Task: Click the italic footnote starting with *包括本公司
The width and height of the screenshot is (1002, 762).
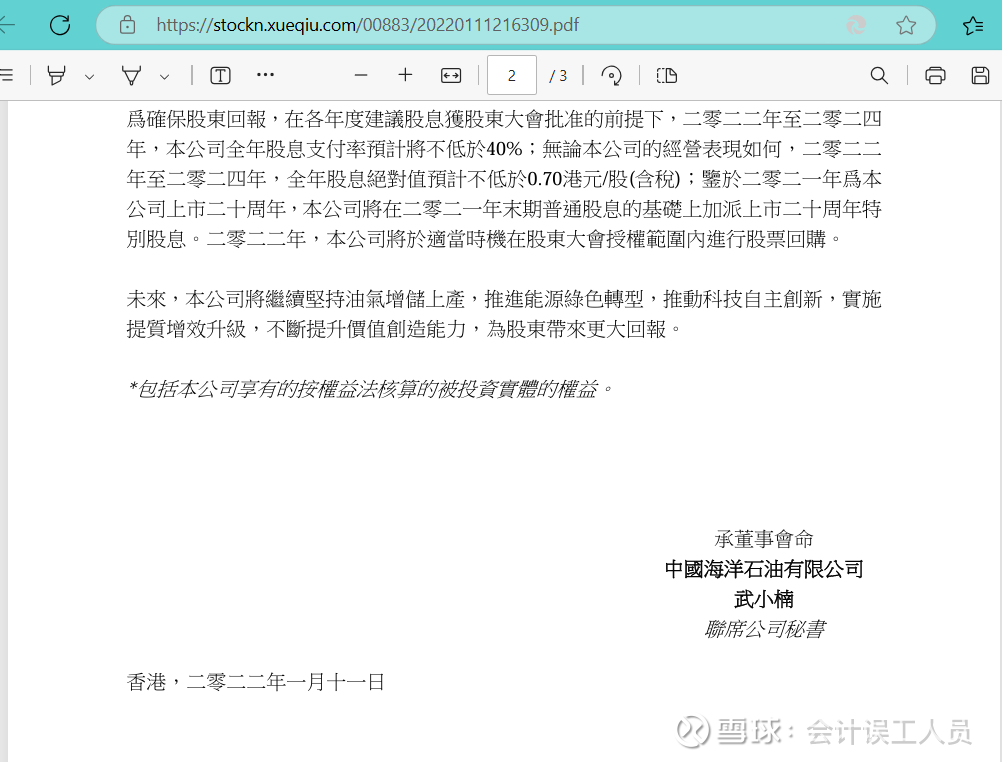Action: point(370,389)
